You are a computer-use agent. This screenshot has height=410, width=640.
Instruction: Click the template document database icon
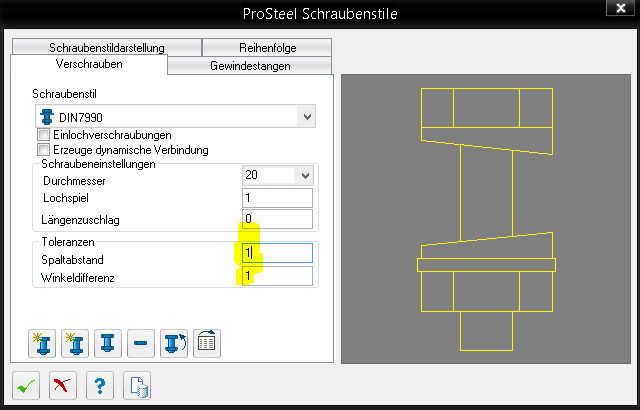(x=137, y=386)
